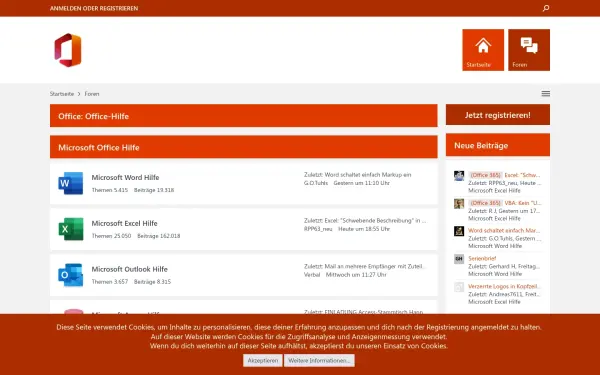Click the Office logo in header
Image resolution: width=600 pixels, height=375 pixels.
tap(68, 50)
